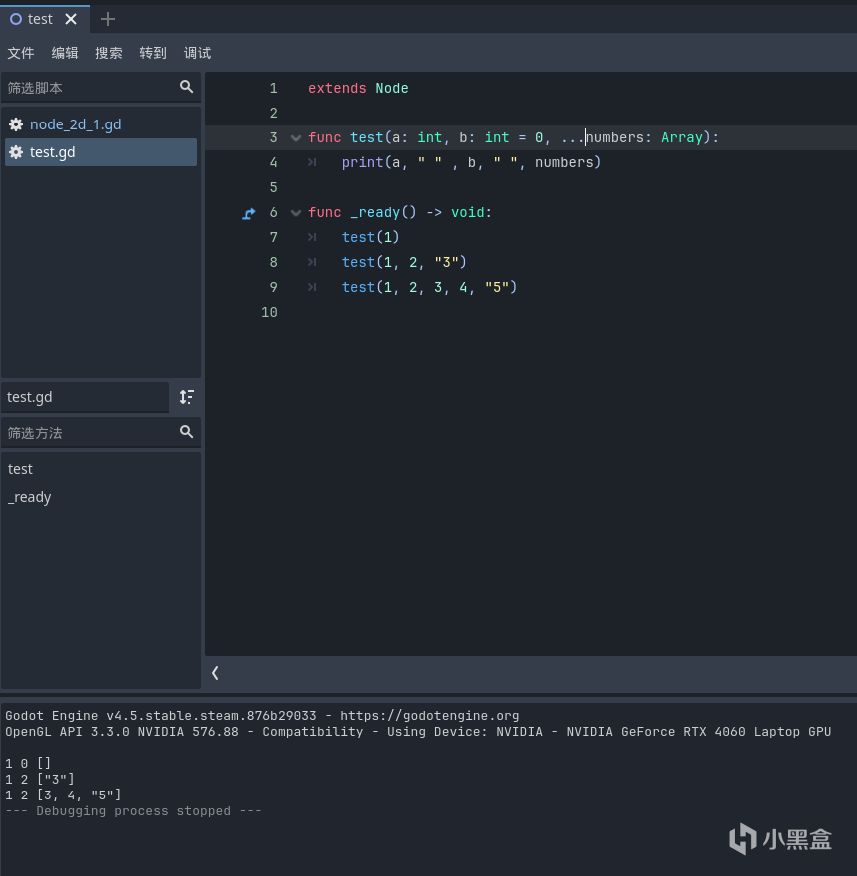Screen dimensions: 857x876
Task: Jump to _ready method in outline
Action: pyautogui.click(x=30, y=497)
